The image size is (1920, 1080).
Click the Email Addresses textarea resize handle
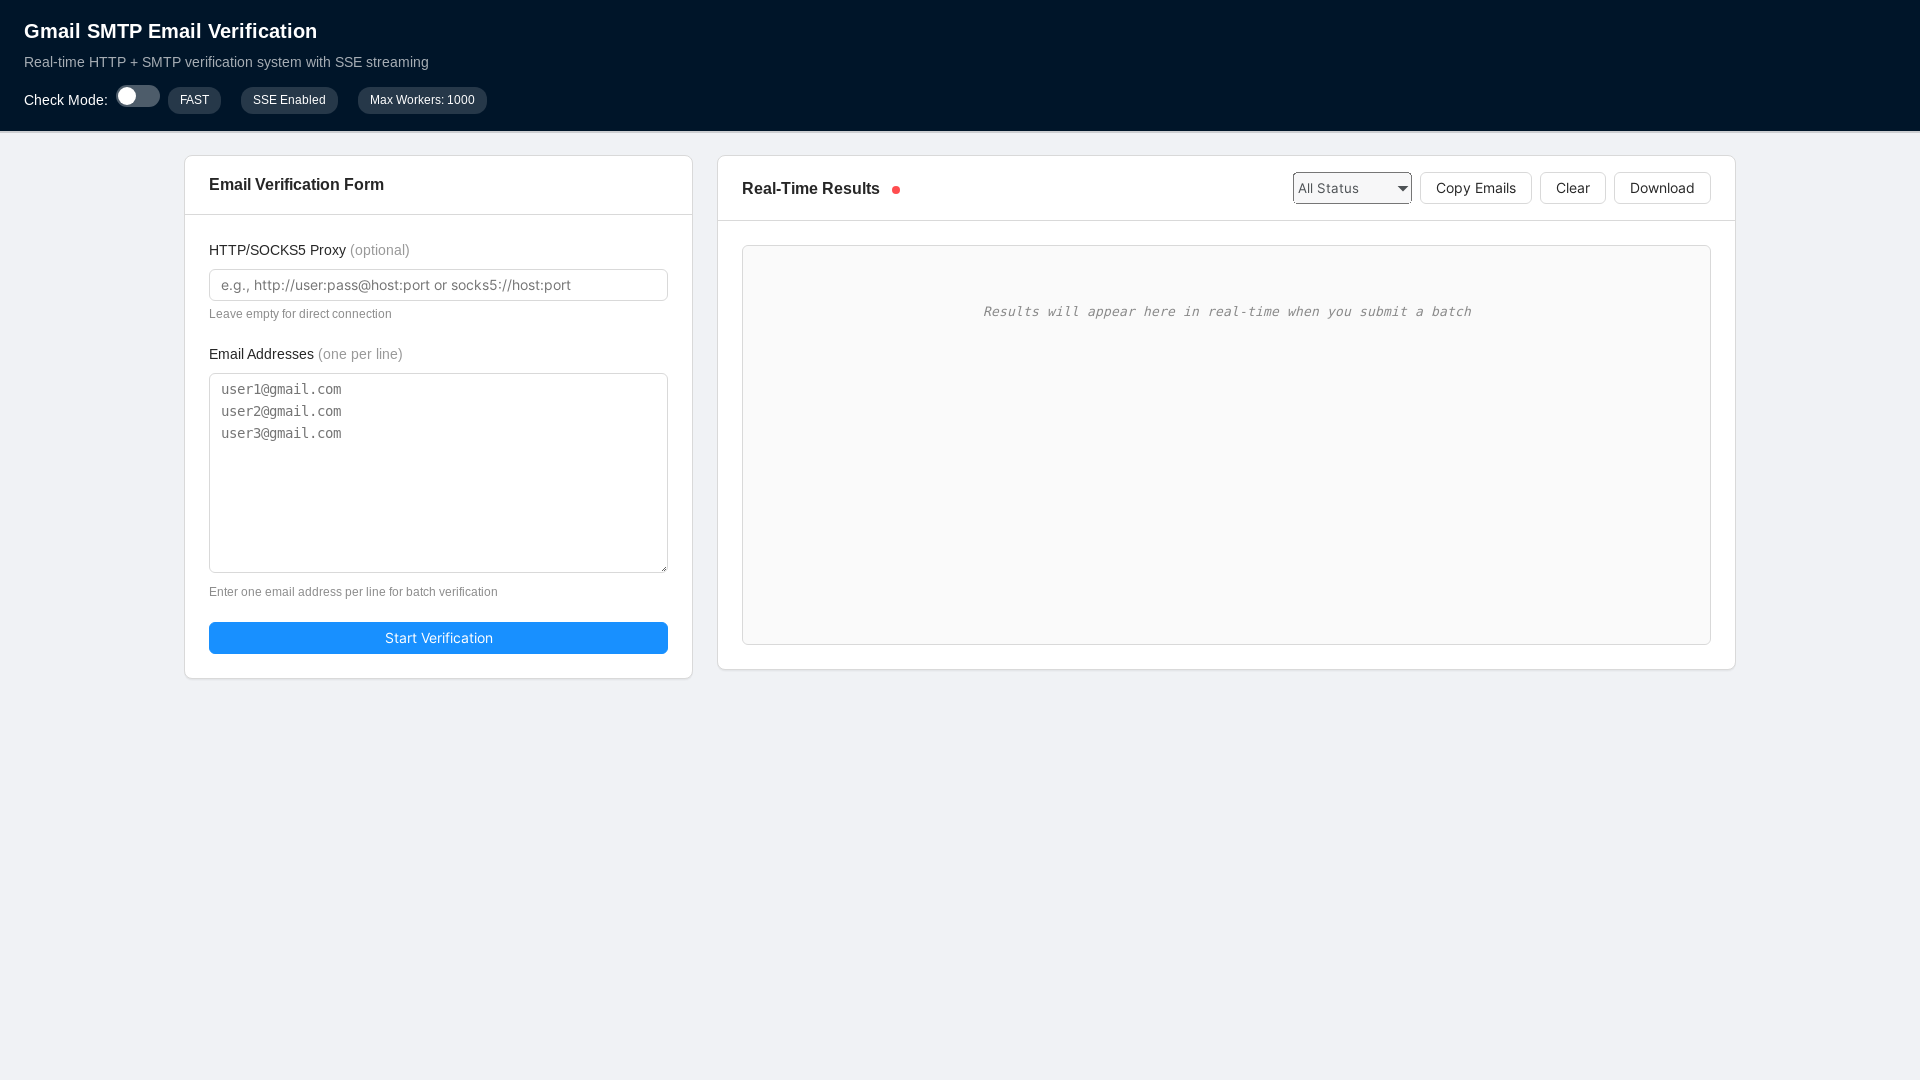(662, 567)
